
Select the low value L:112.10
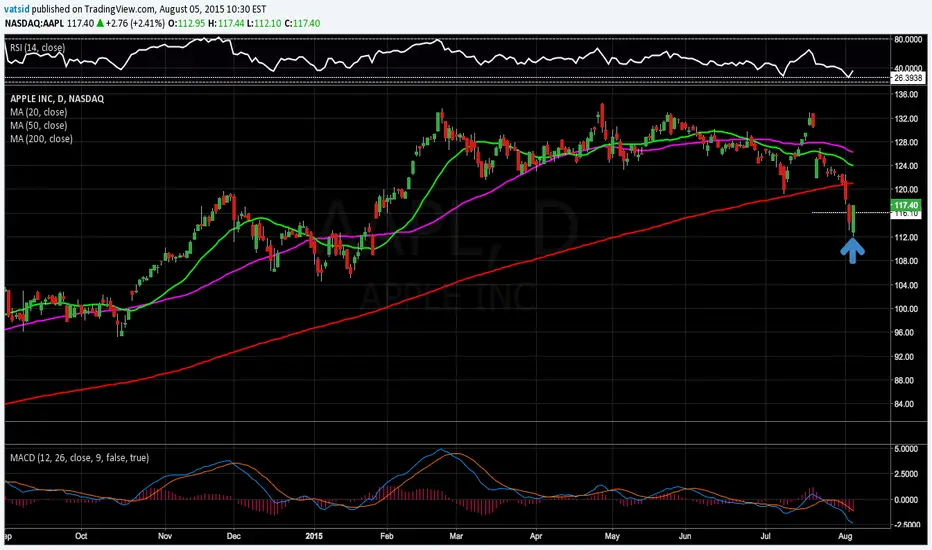point(264,24)
